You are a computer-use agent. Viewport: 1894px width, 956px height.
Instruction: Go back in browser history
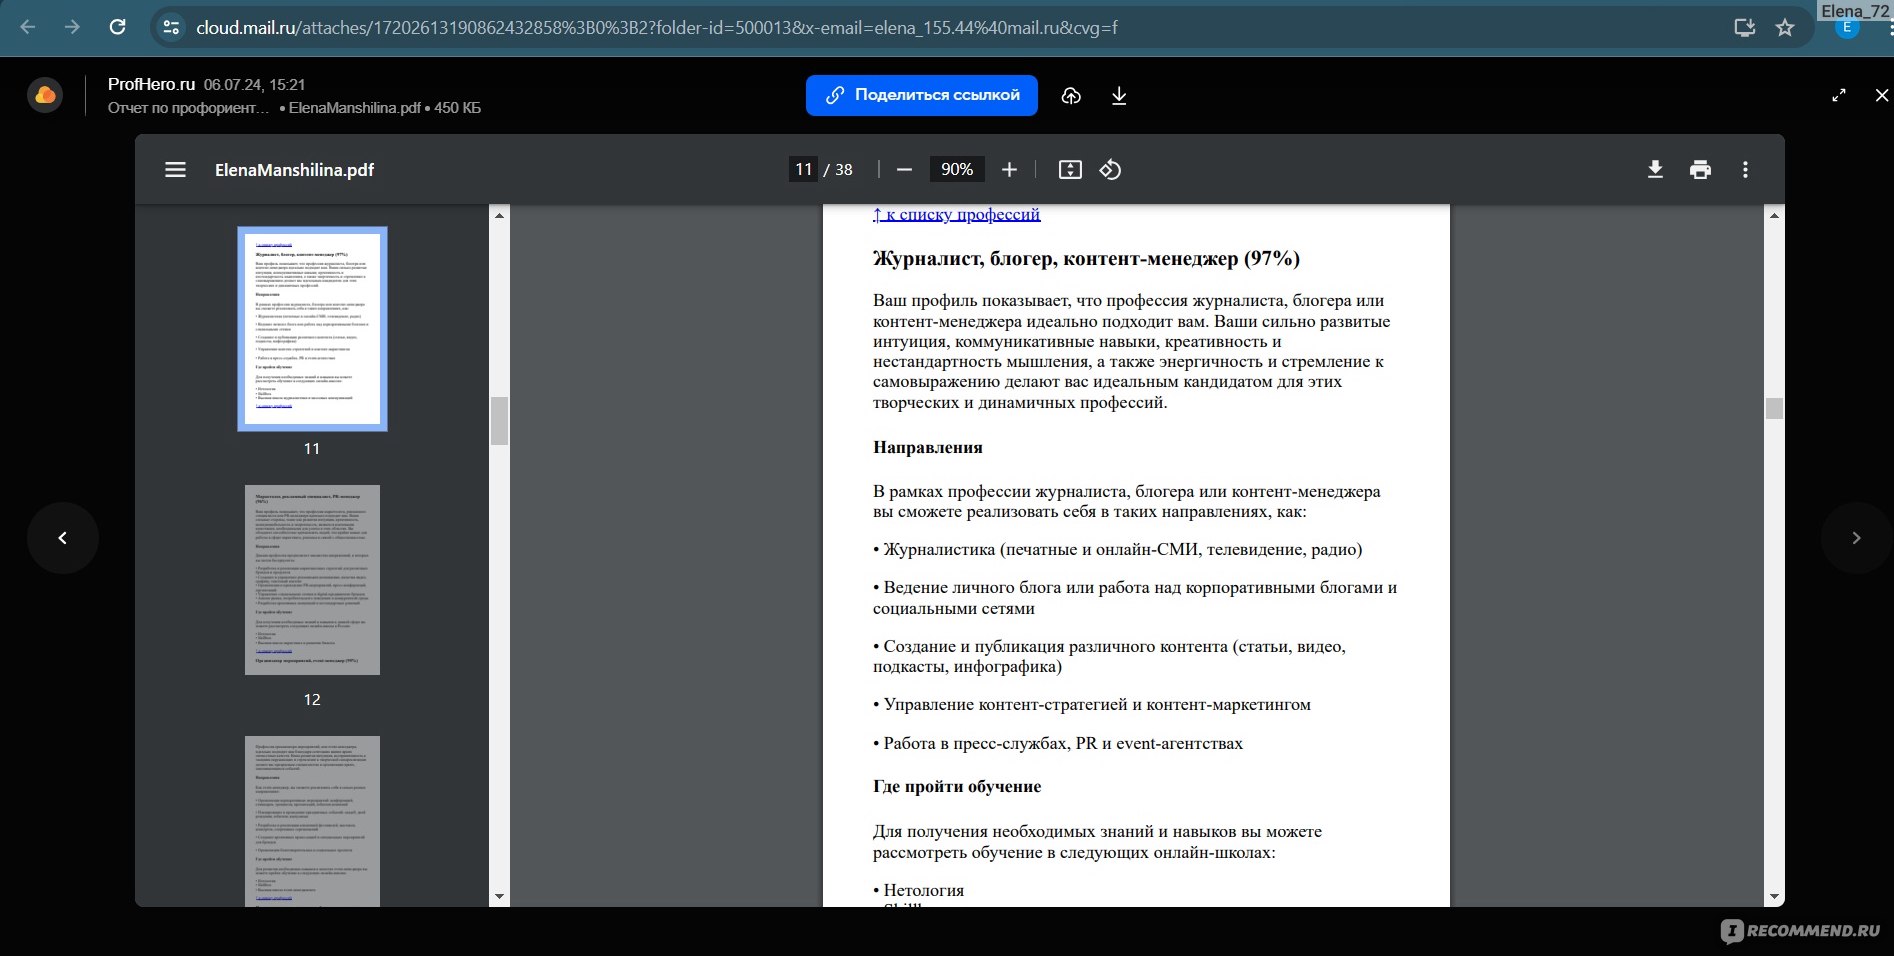point(28,27)
